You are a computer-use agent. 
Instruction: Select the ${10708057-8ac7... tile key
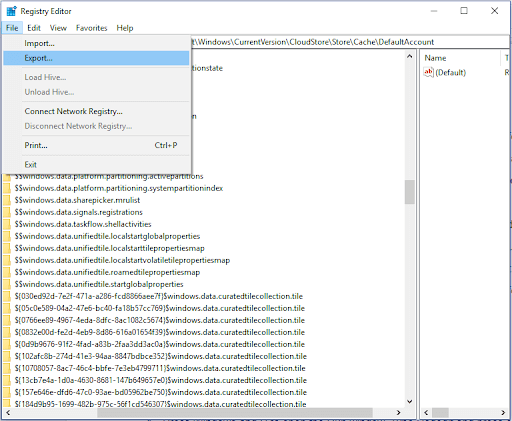(x=160, y=368)
